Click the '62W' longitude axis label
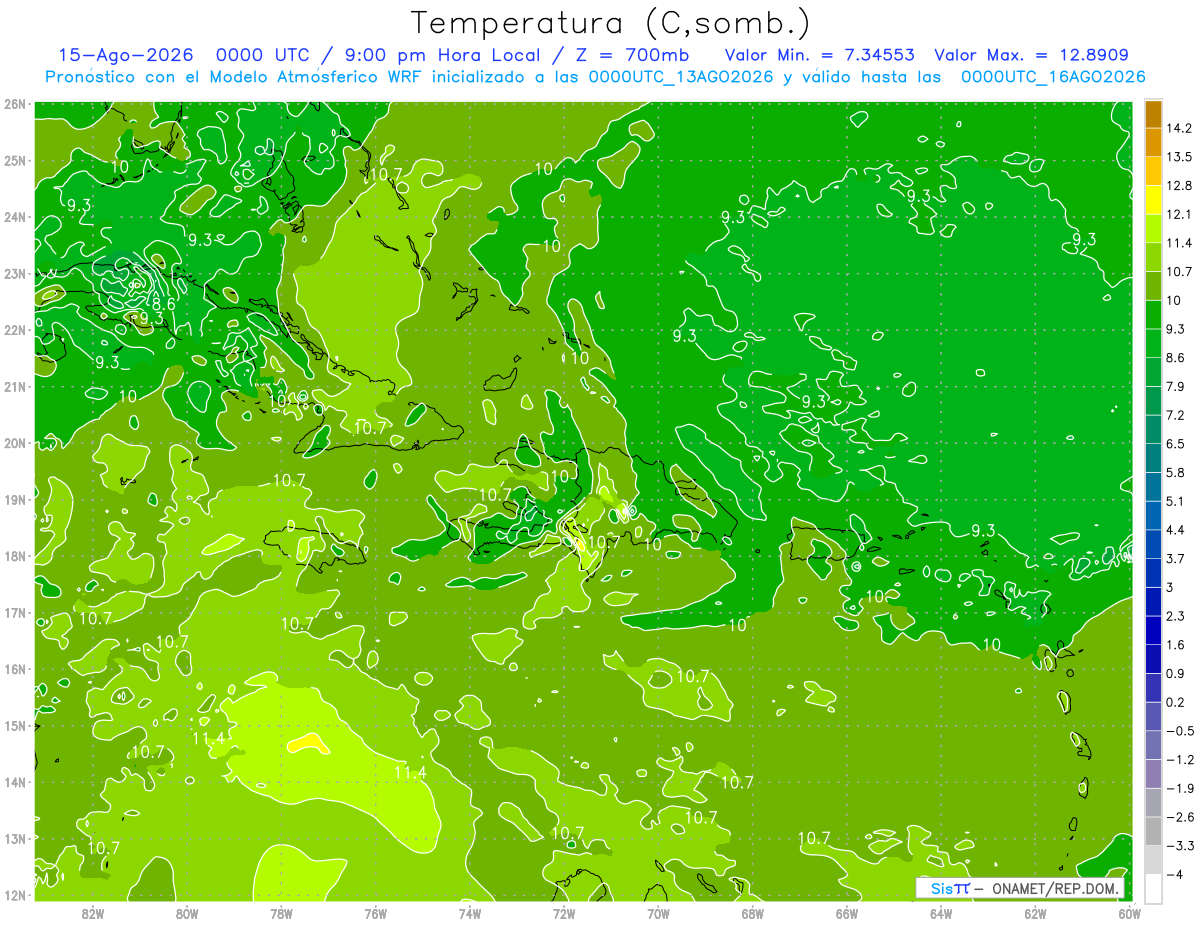 pos(1035,914)
